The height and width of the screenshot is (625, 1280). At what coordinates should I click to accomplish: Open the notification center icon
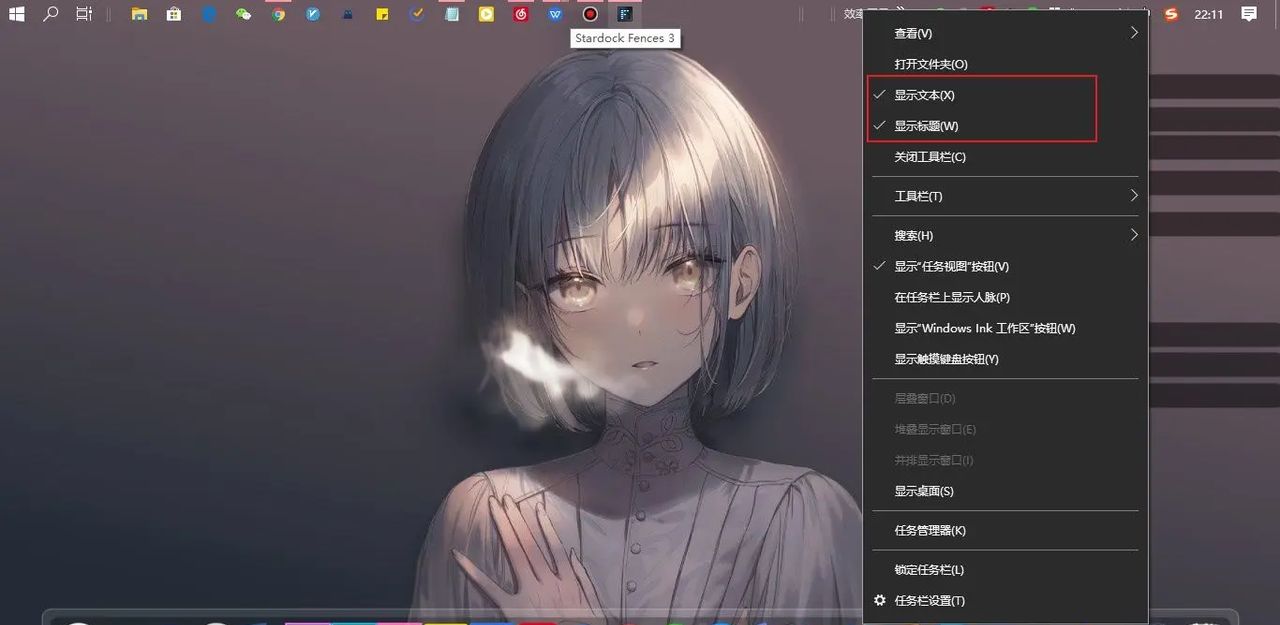(1249, 14)
